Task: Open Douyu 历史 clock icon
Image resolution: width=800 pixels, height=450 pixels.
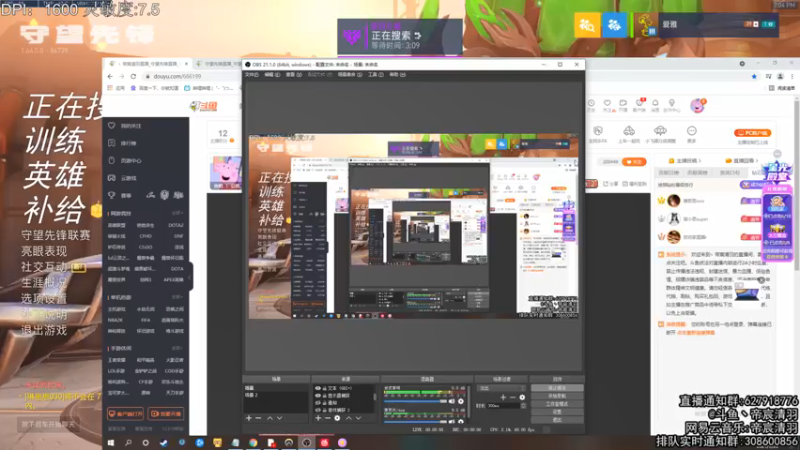Action: pos(591,103)
